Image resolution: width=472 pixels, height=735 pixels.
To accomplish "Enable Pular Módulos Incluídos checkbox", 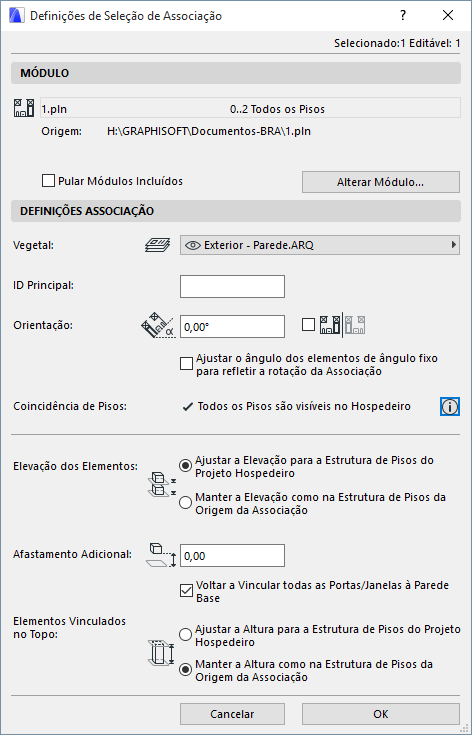I will 48,181.
